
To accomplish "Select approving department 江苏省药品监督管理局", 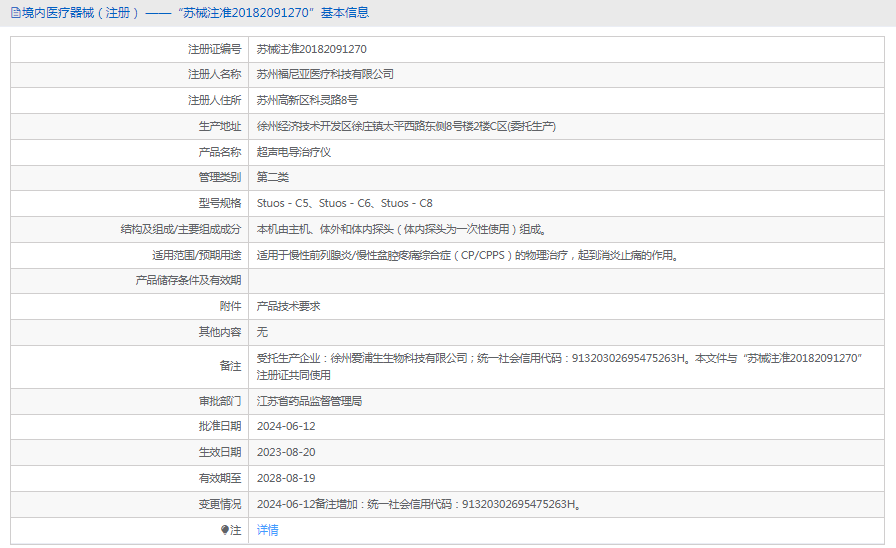I will pos(309,401).
